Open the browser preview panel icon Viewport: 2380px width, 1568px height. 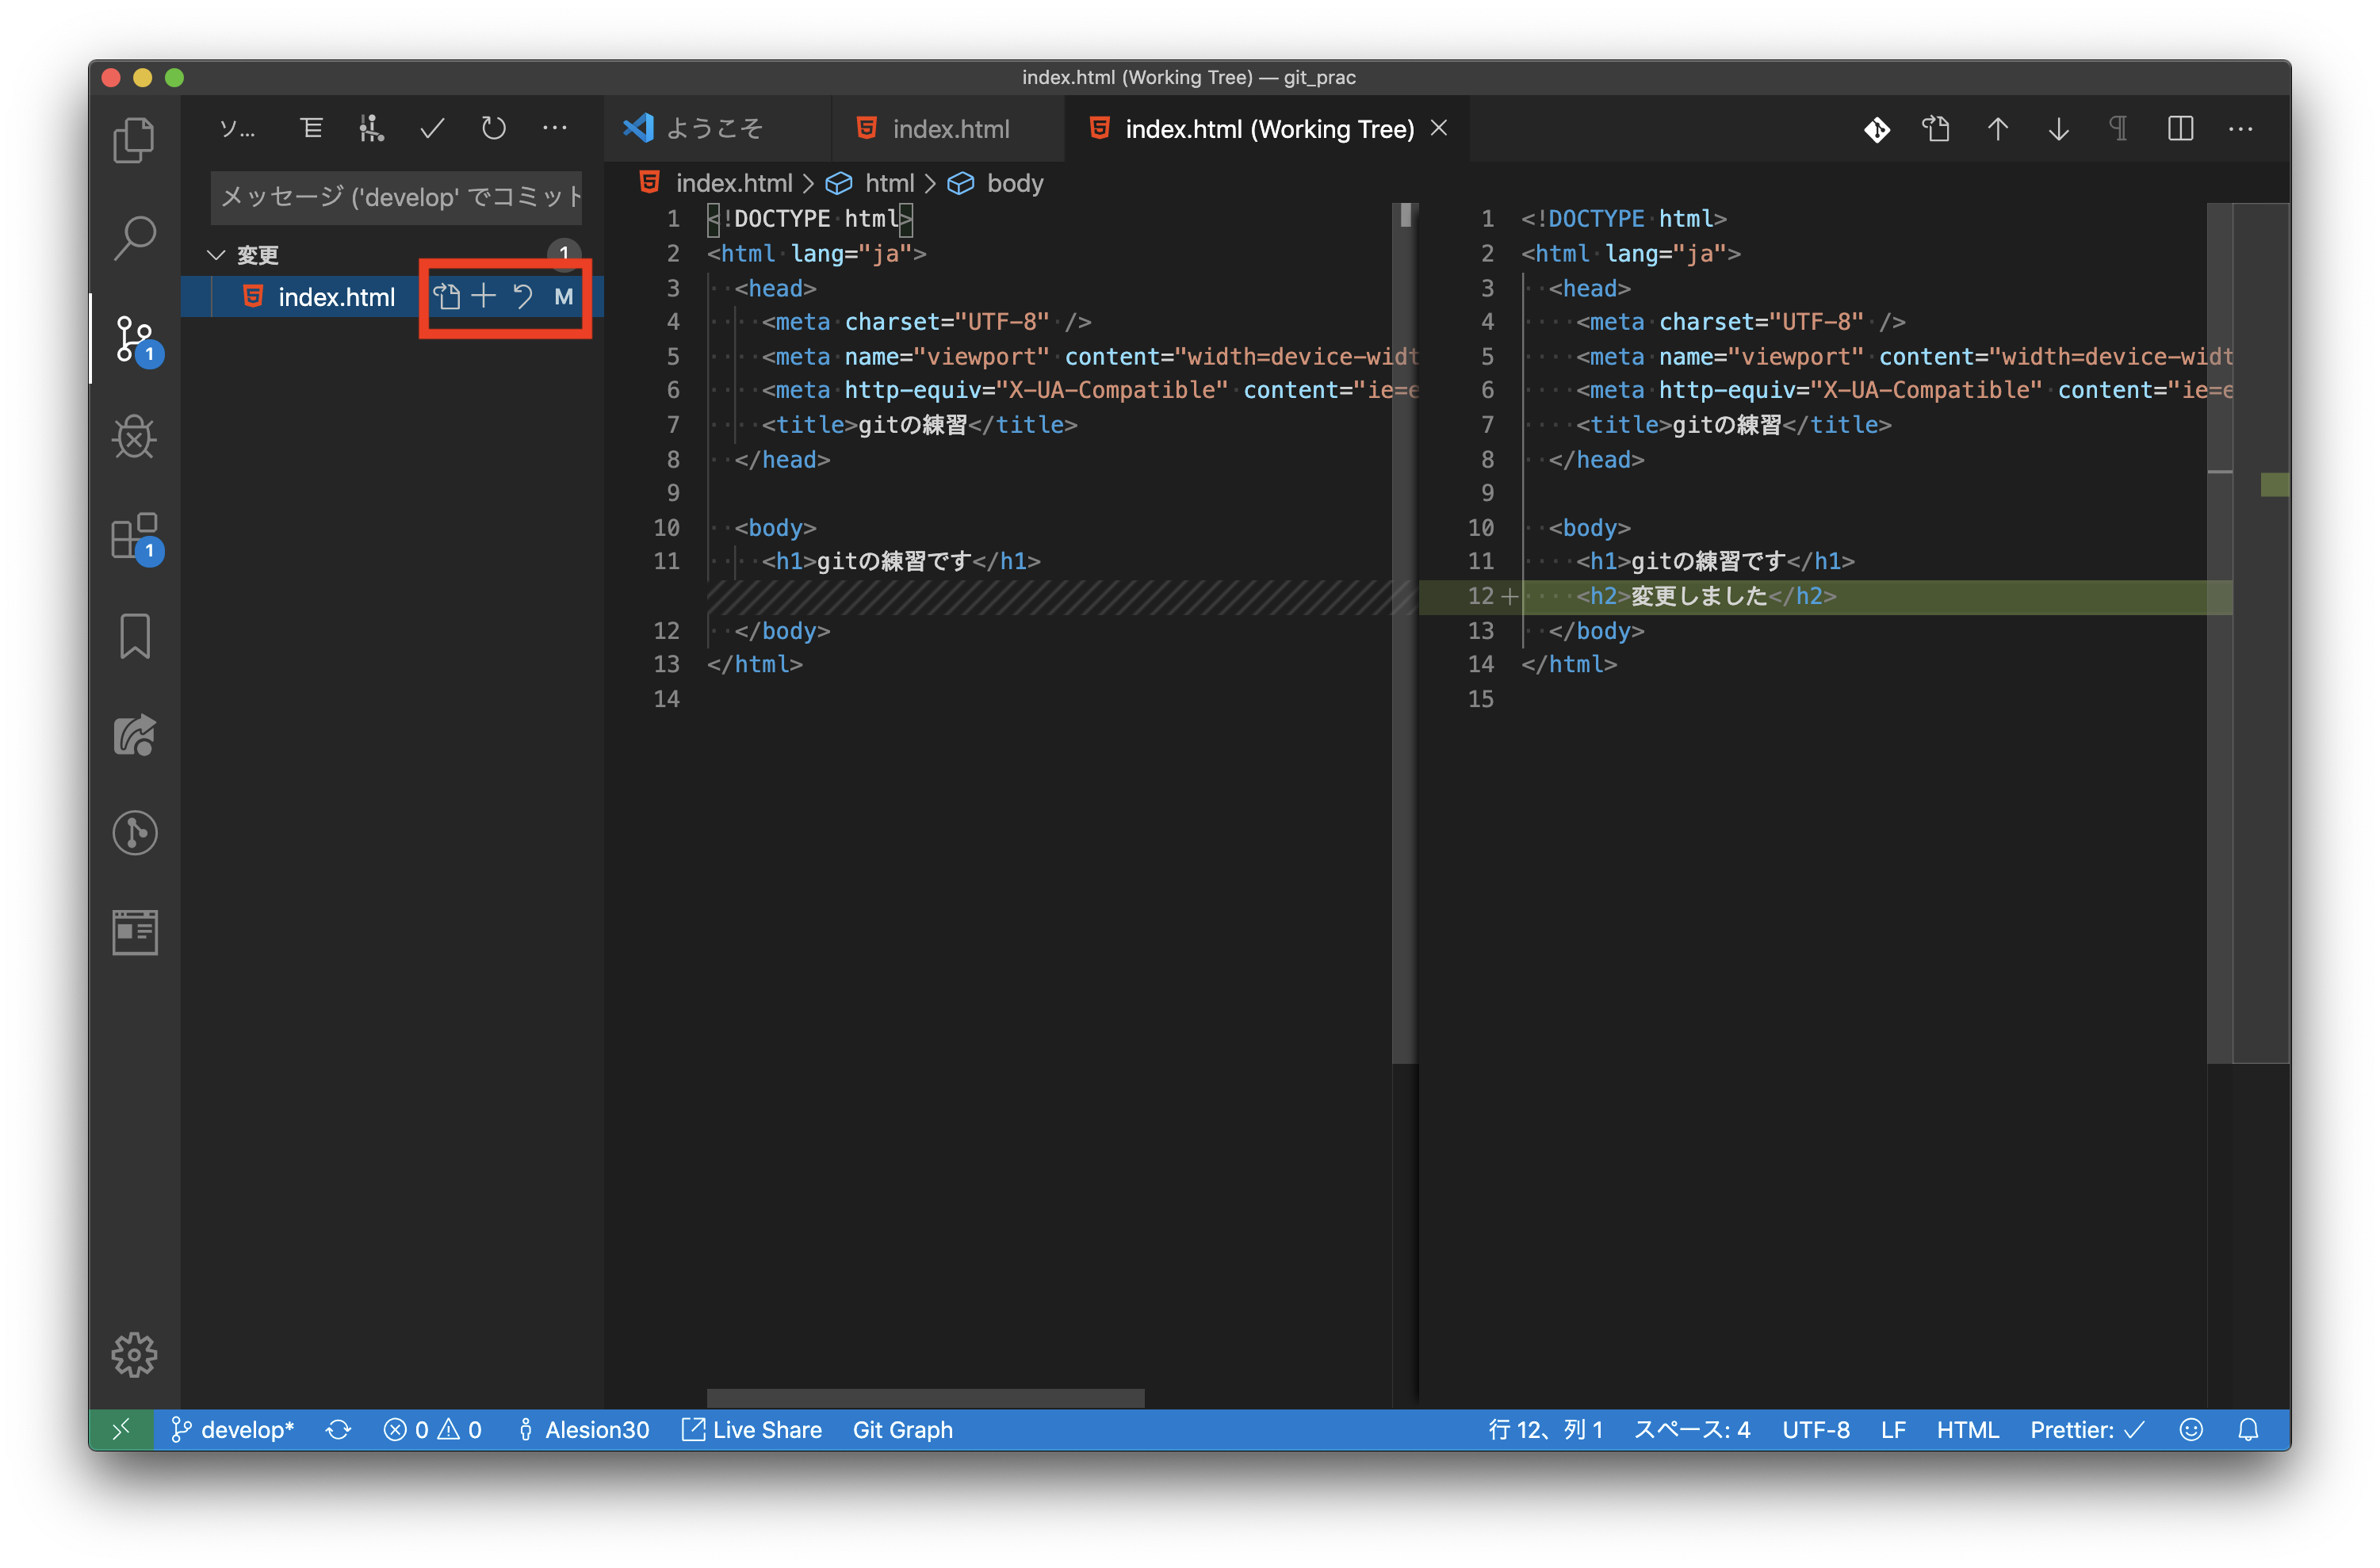(x=134, y=932)
